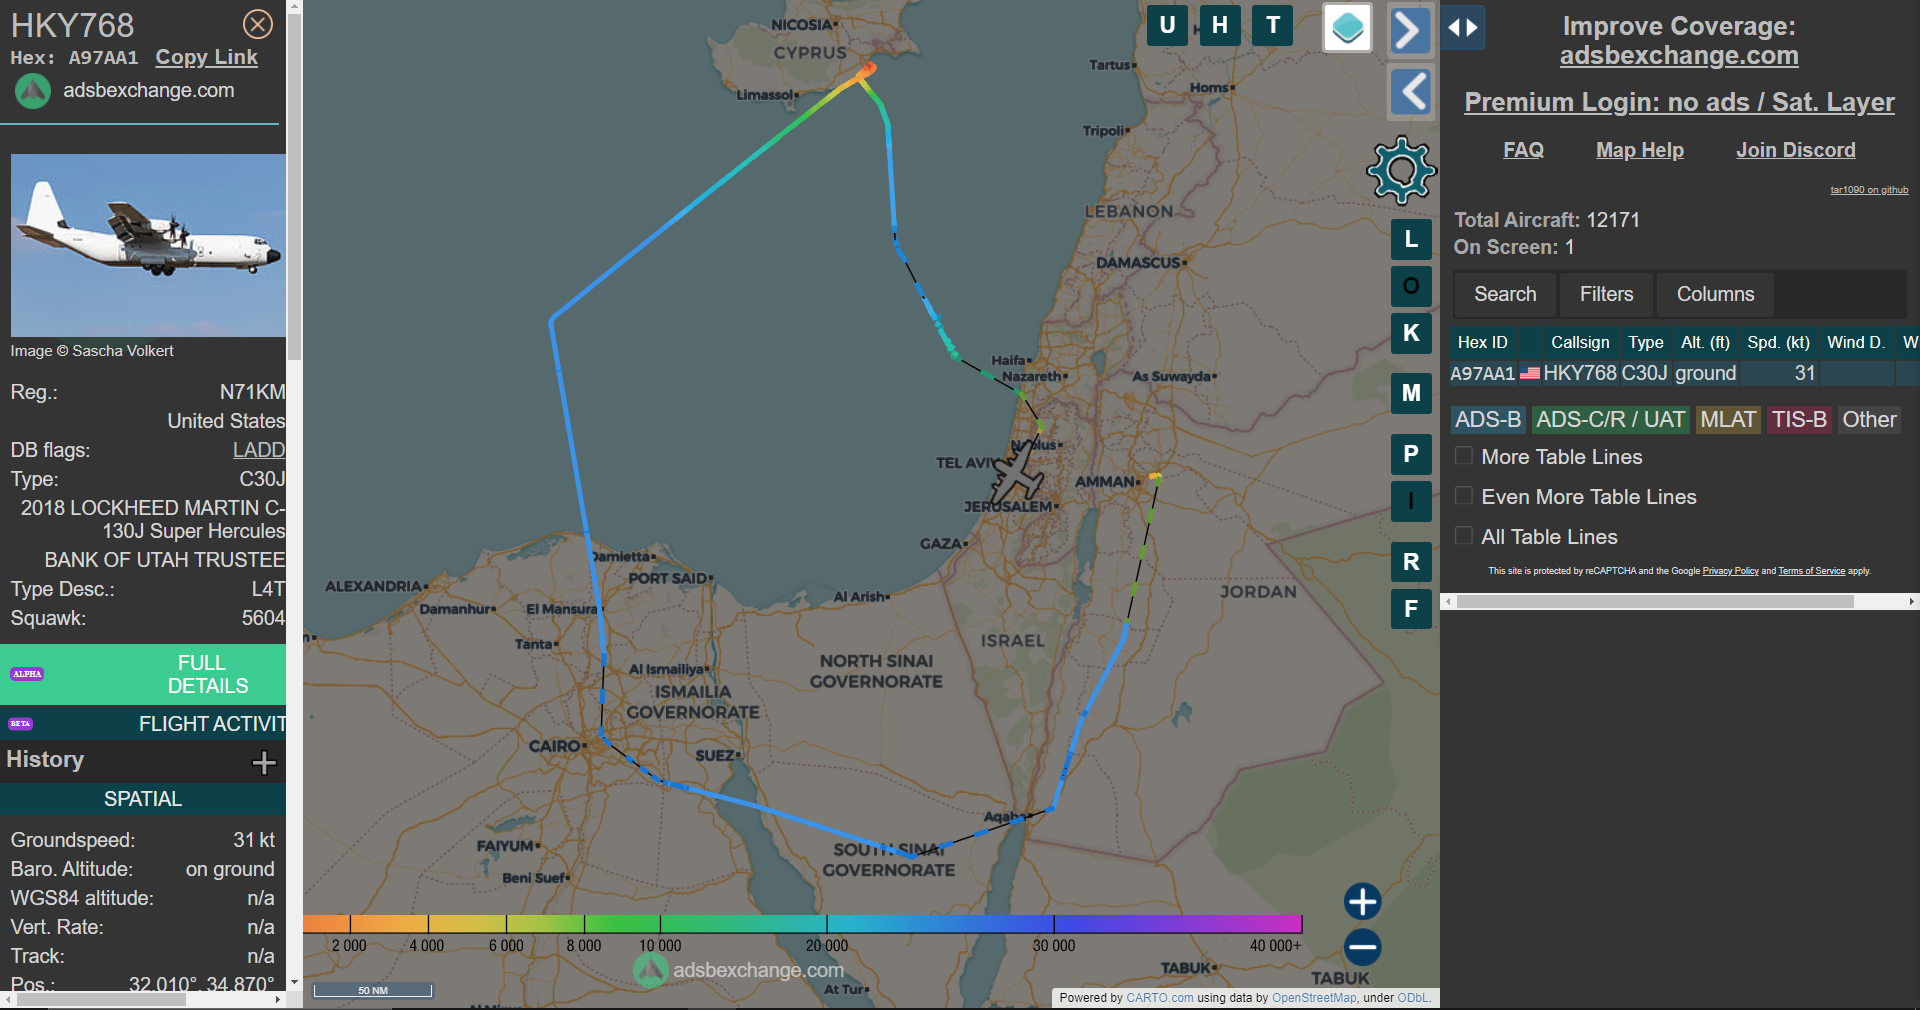This screenshot has height=1010, width=1920.
Task: Zoom out with the minus button
Action: click(1362, 947)
